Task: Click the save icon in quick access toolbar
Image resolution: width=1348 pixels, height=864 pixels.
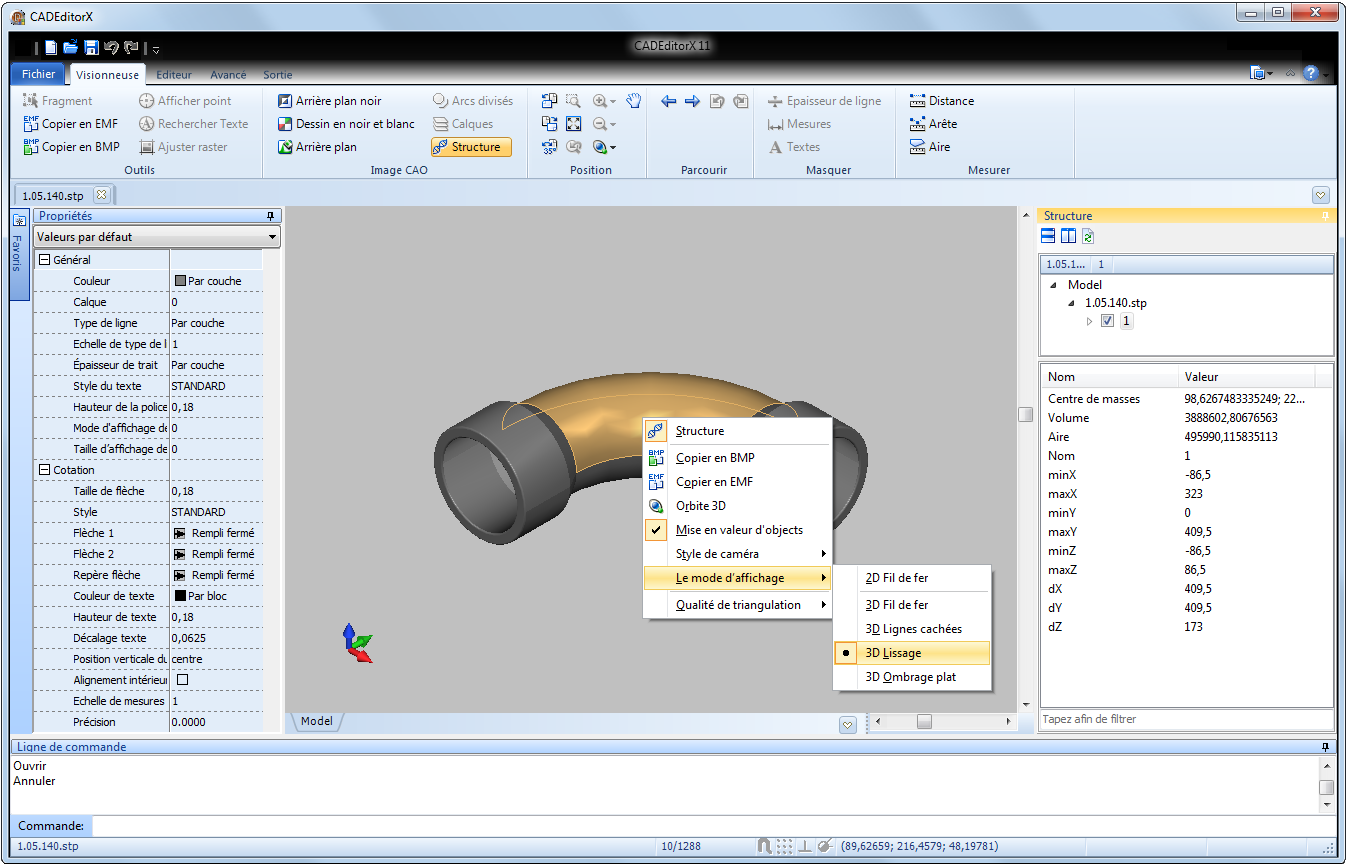Action: tap(91, 47)
